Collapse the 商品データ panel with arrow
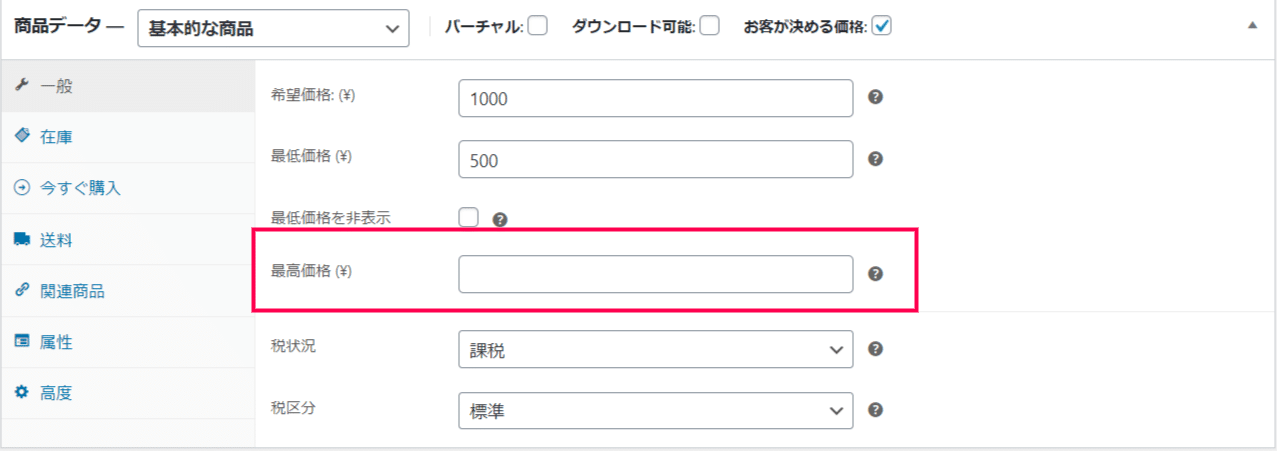The height and width of the screenshot is (451, 1277). coord(1252,27)
